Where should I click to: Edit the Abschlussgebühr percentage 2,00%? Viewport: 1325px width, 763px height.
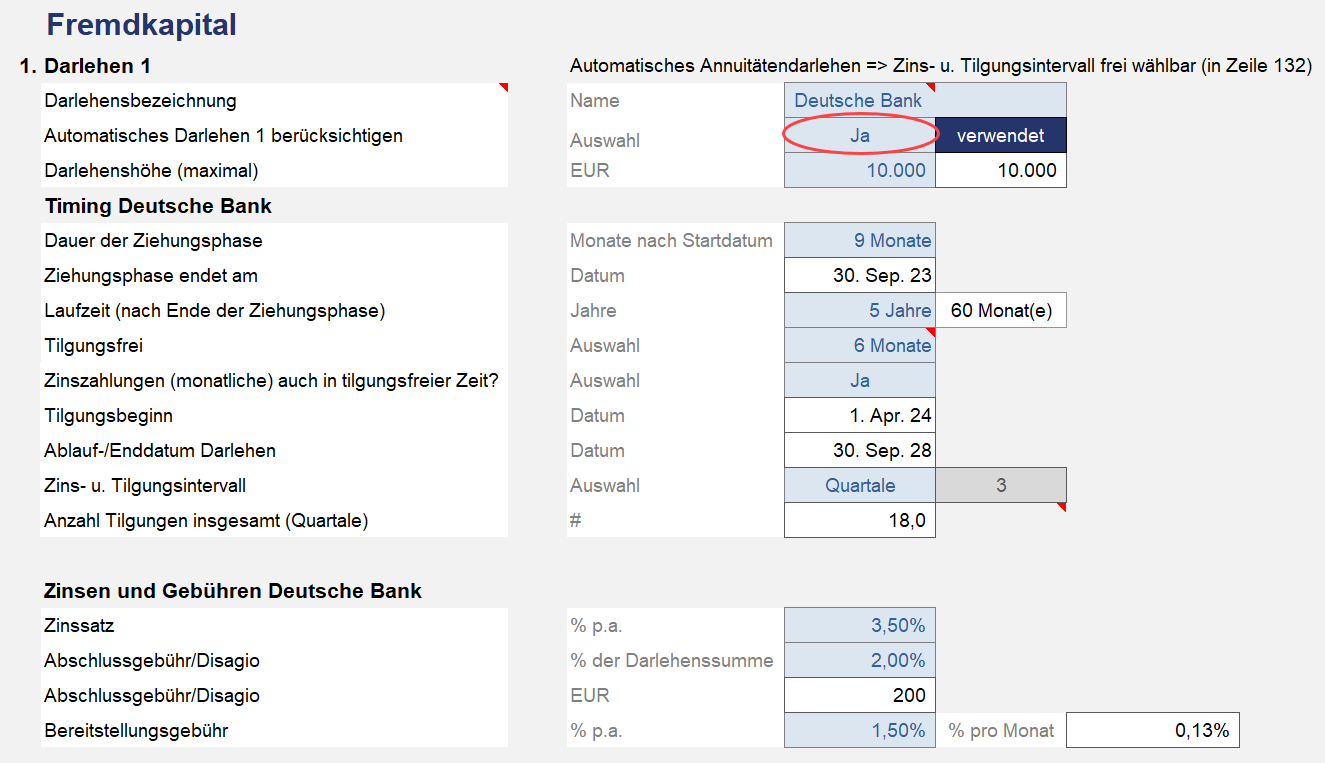pyautogui.click(x=860, y=660)
